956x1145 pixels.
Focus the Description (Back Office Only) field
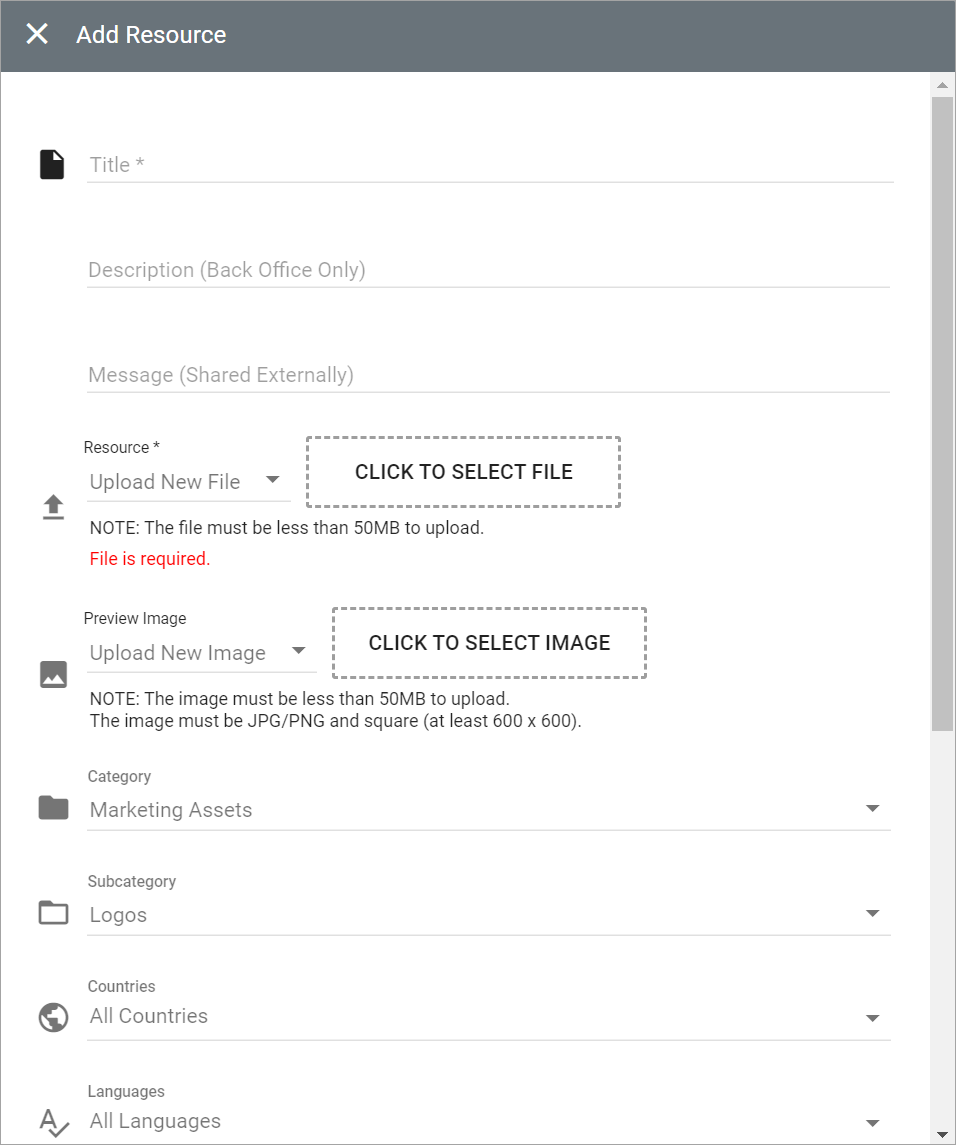pyautogui.click(x=489, y=270)
